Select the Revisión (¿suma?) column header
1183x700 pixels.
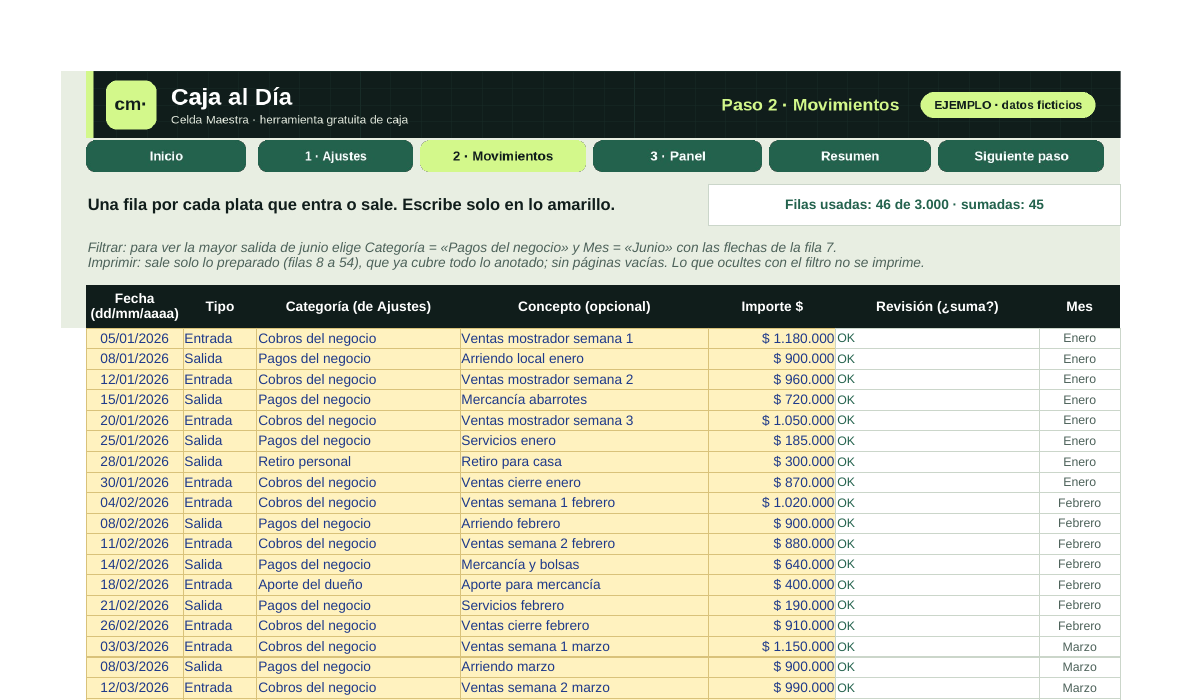click(937, 306)
